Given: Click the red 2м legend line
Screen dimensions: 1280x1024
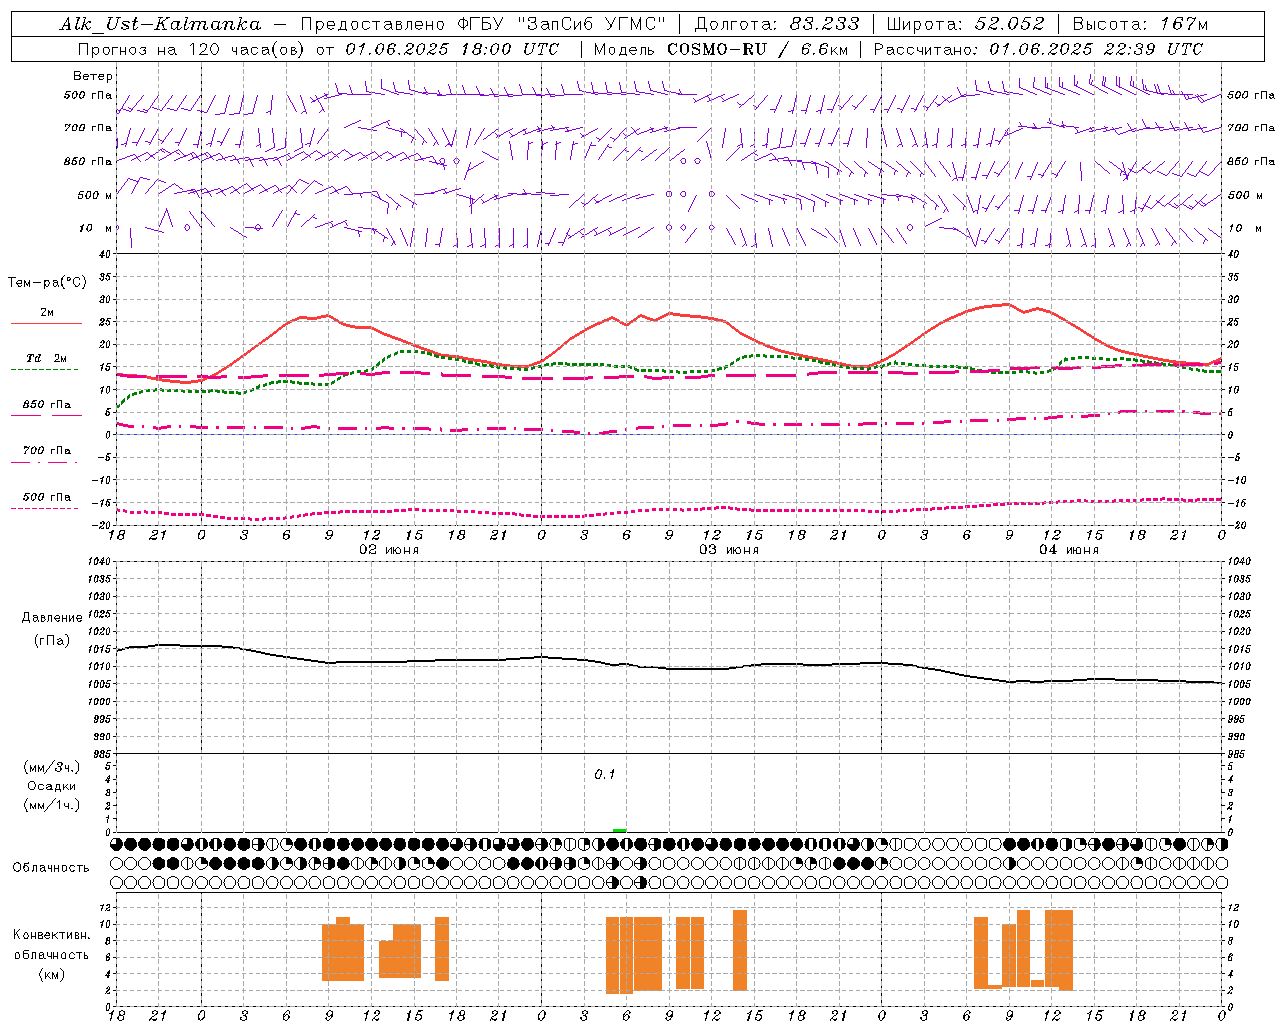Looking at the screenshot, I should click(46, 323).
